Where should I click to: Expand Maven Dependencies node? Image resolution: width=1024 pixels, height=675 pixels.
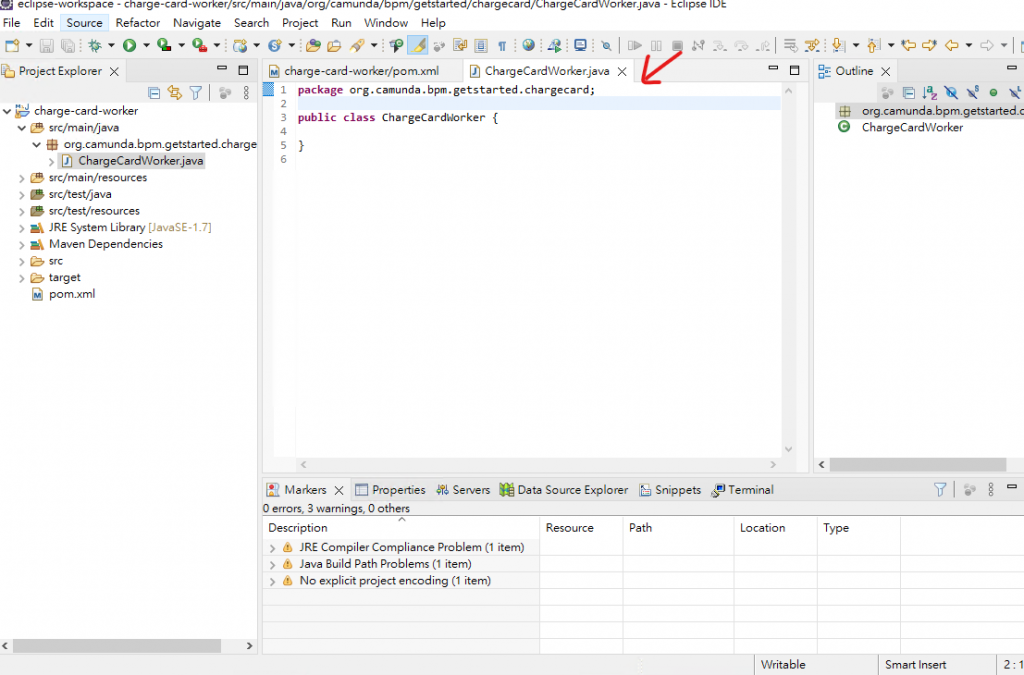[x=22, y=245]
